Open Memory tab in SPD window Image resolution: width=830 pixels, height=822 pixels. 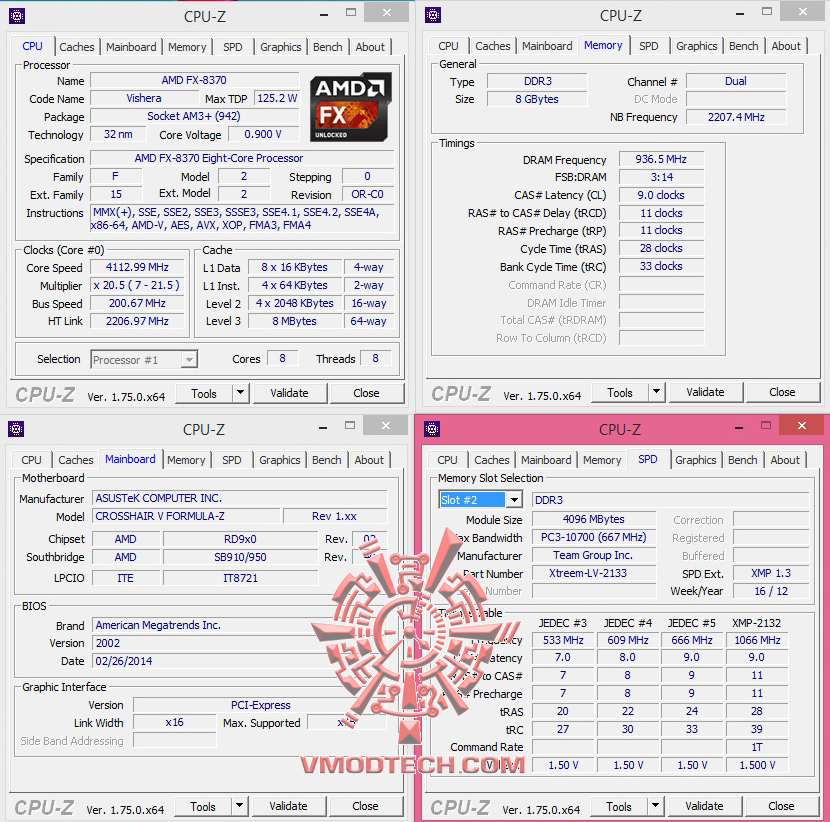click(602, 460)
